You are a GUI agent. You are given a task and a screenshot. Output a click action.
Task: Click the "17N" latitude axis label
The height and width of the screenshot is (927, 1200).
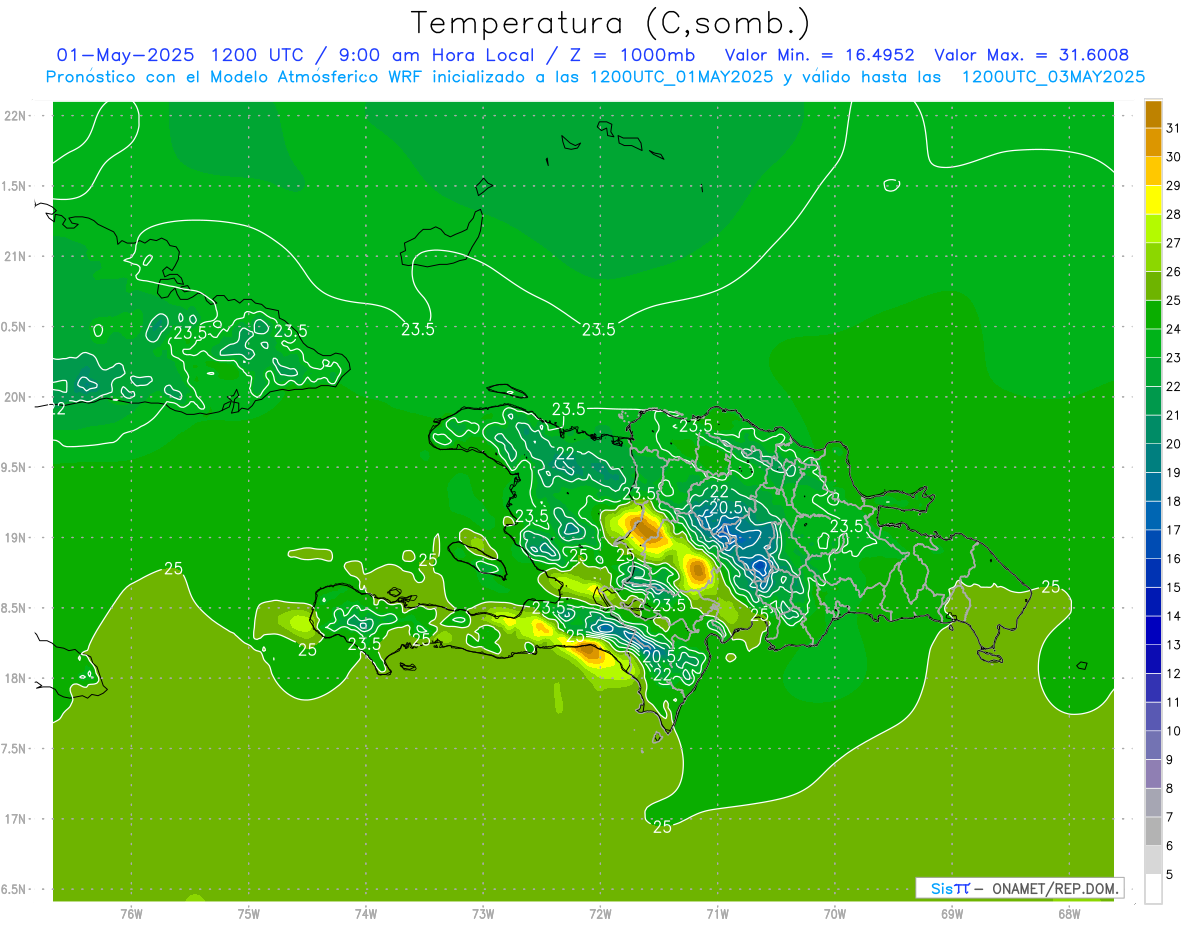(16, 819)
